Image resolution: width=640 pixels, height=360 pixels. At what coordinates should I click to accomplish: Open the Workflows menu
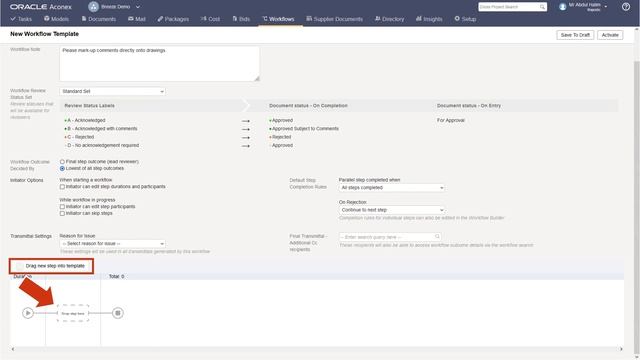pyautogui.click(x=278, y=19)
